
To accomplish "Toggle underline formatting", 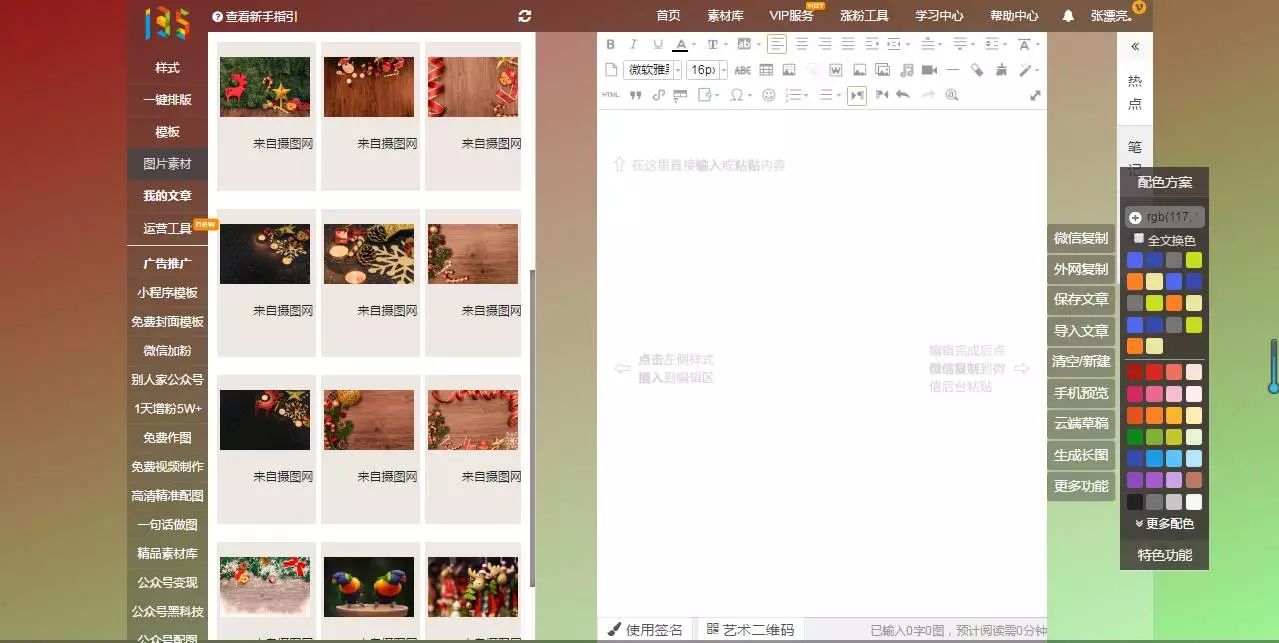I will 658,44.
